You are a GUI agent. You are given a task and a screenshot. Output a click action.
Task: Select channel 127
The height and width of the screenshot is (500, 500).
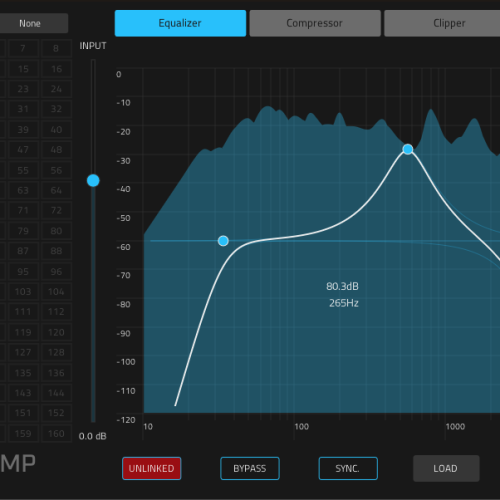[23, 352]
